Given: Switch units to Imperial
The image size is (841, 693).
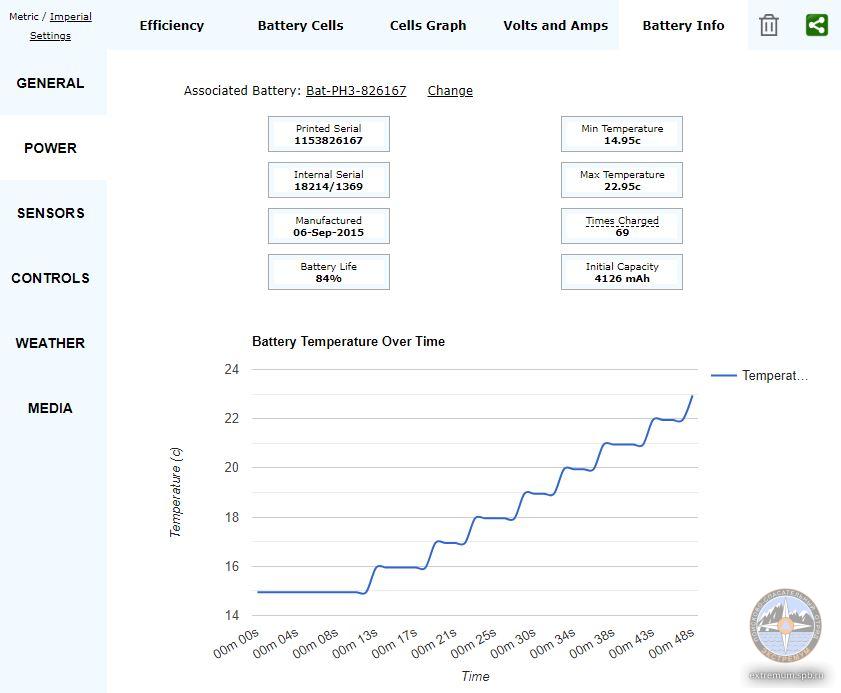Looking at the screenshot, I should pos(71,17).
